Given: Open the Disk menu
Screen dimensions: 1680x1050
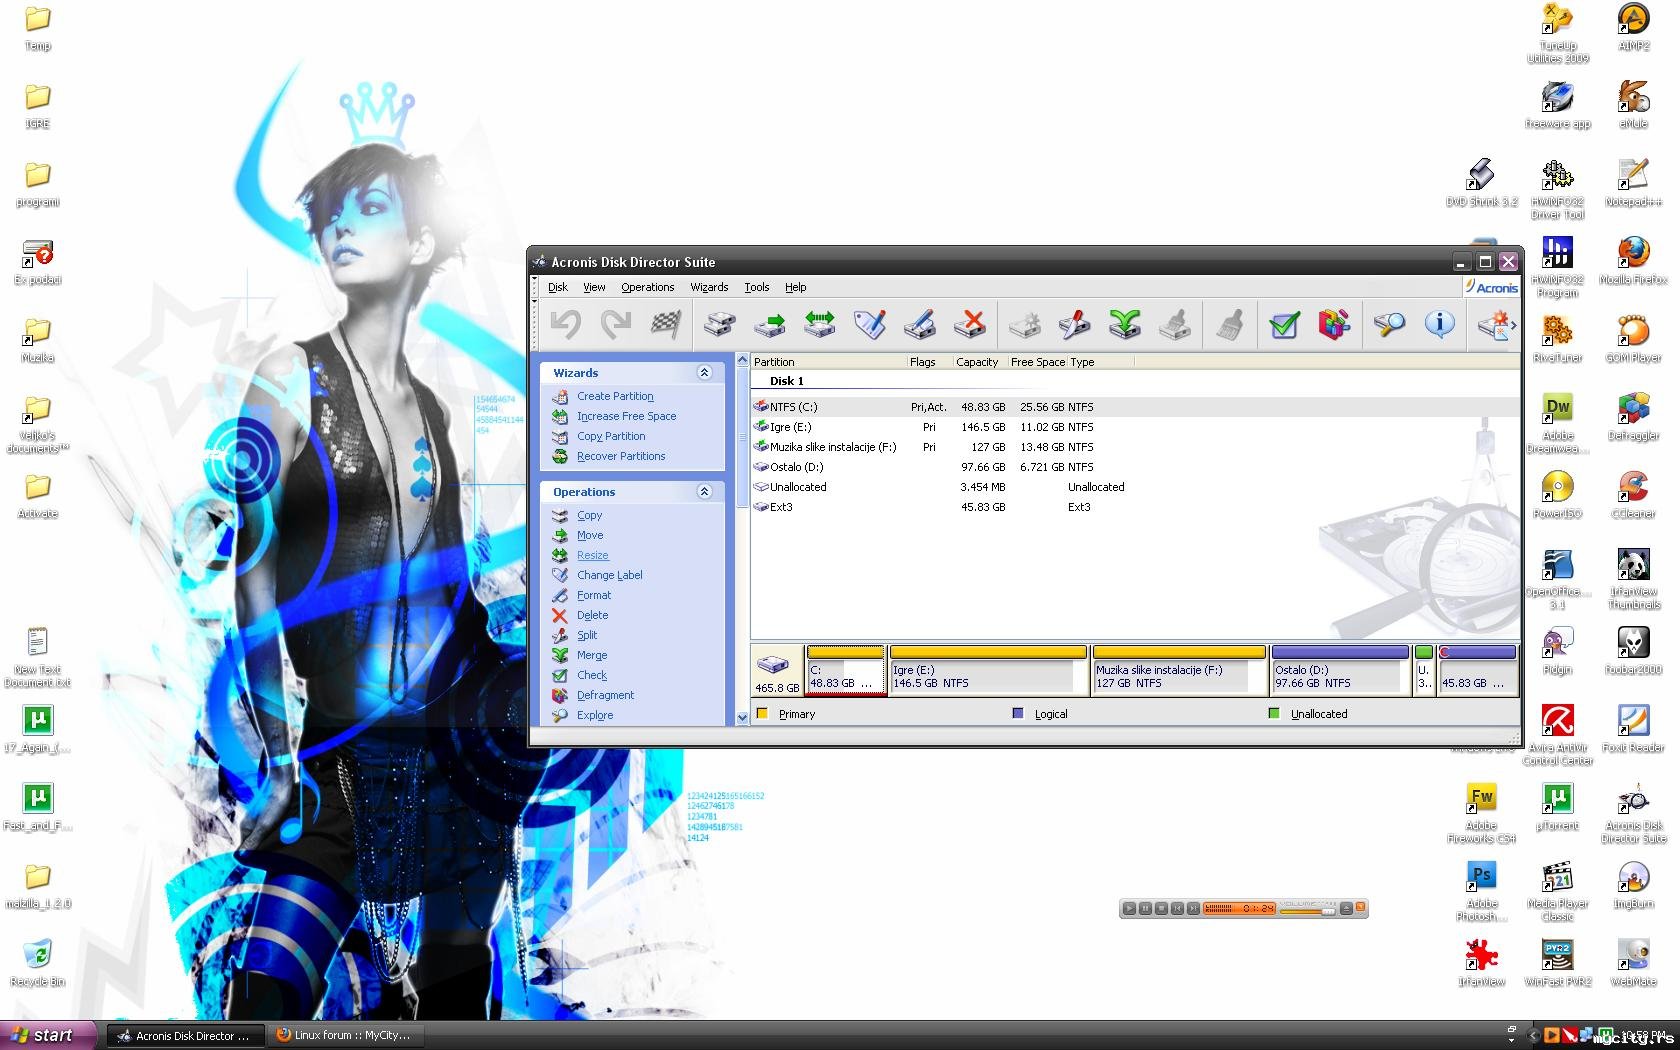Looking at the screenshot, I should click(x=557, y=287).
